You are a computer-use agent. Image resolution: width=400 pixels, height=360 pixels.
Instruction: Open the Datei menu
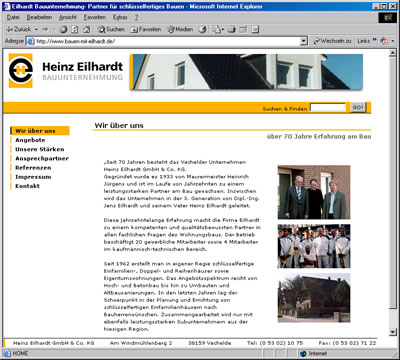pos(13,17)
